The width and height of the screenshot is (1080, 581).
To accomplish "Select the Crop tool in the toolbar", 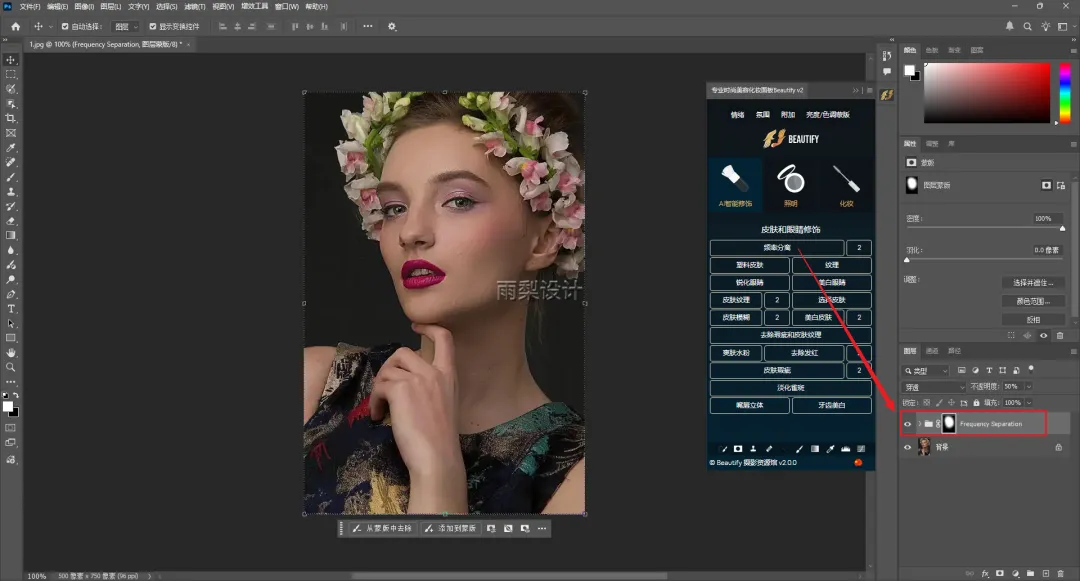I will [x=11, y=118].
